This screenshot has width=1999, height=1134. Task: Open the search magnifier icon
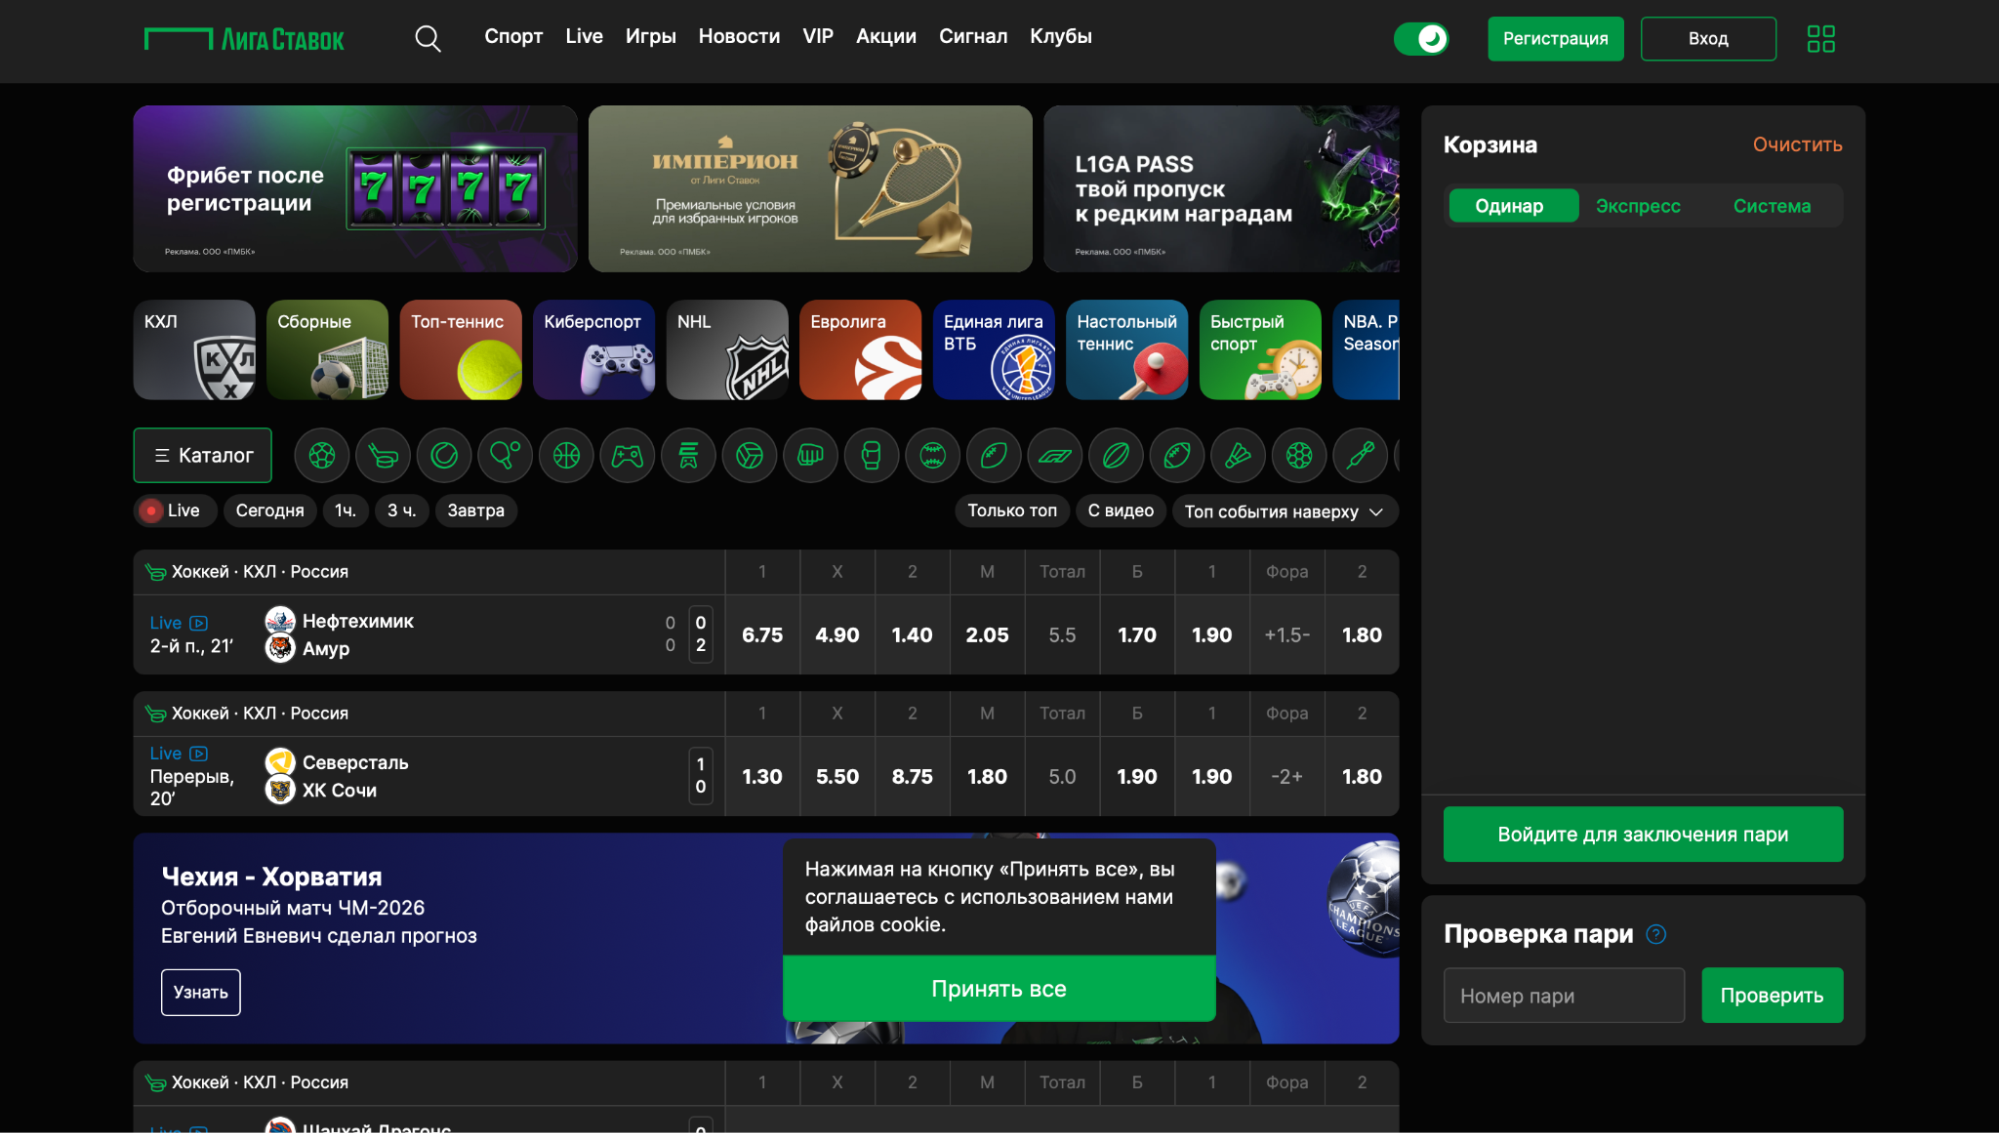[428, 38]
